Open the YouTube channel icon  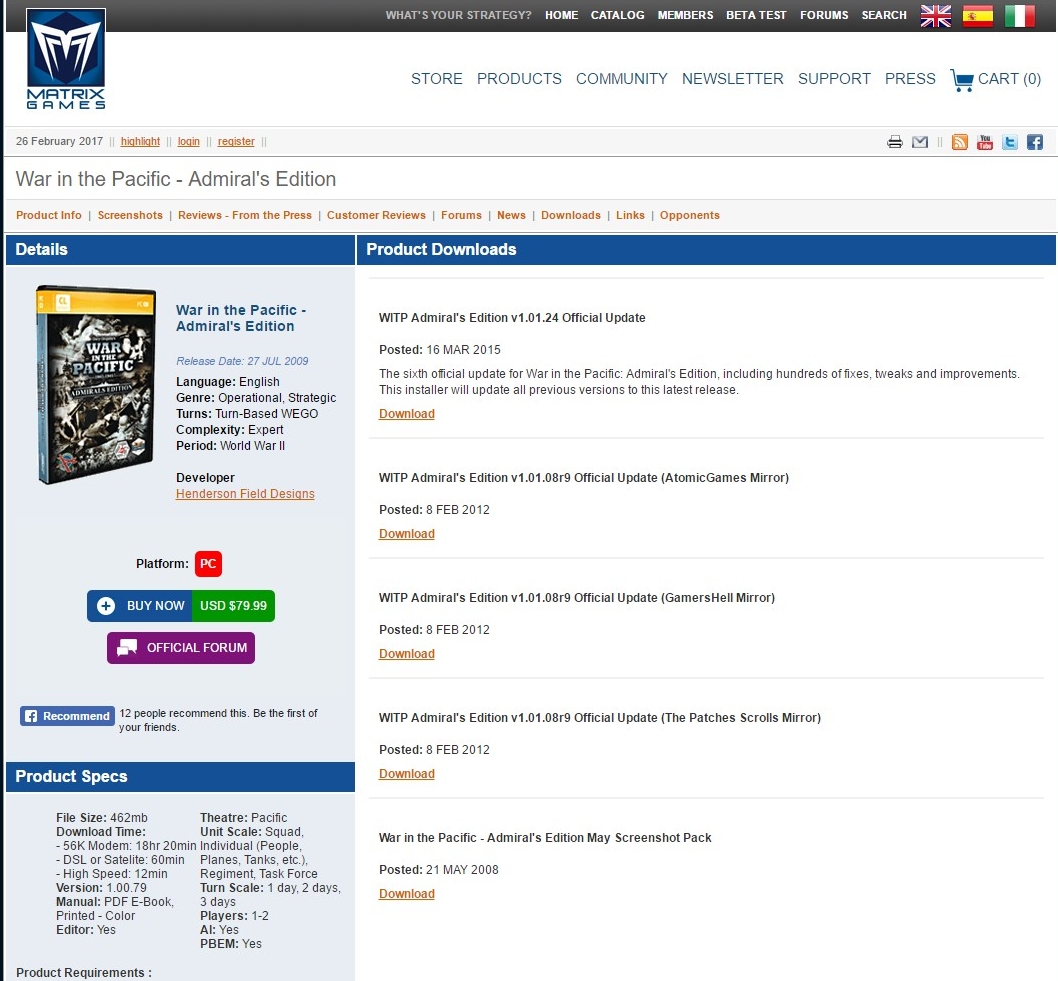click(984, 142)
